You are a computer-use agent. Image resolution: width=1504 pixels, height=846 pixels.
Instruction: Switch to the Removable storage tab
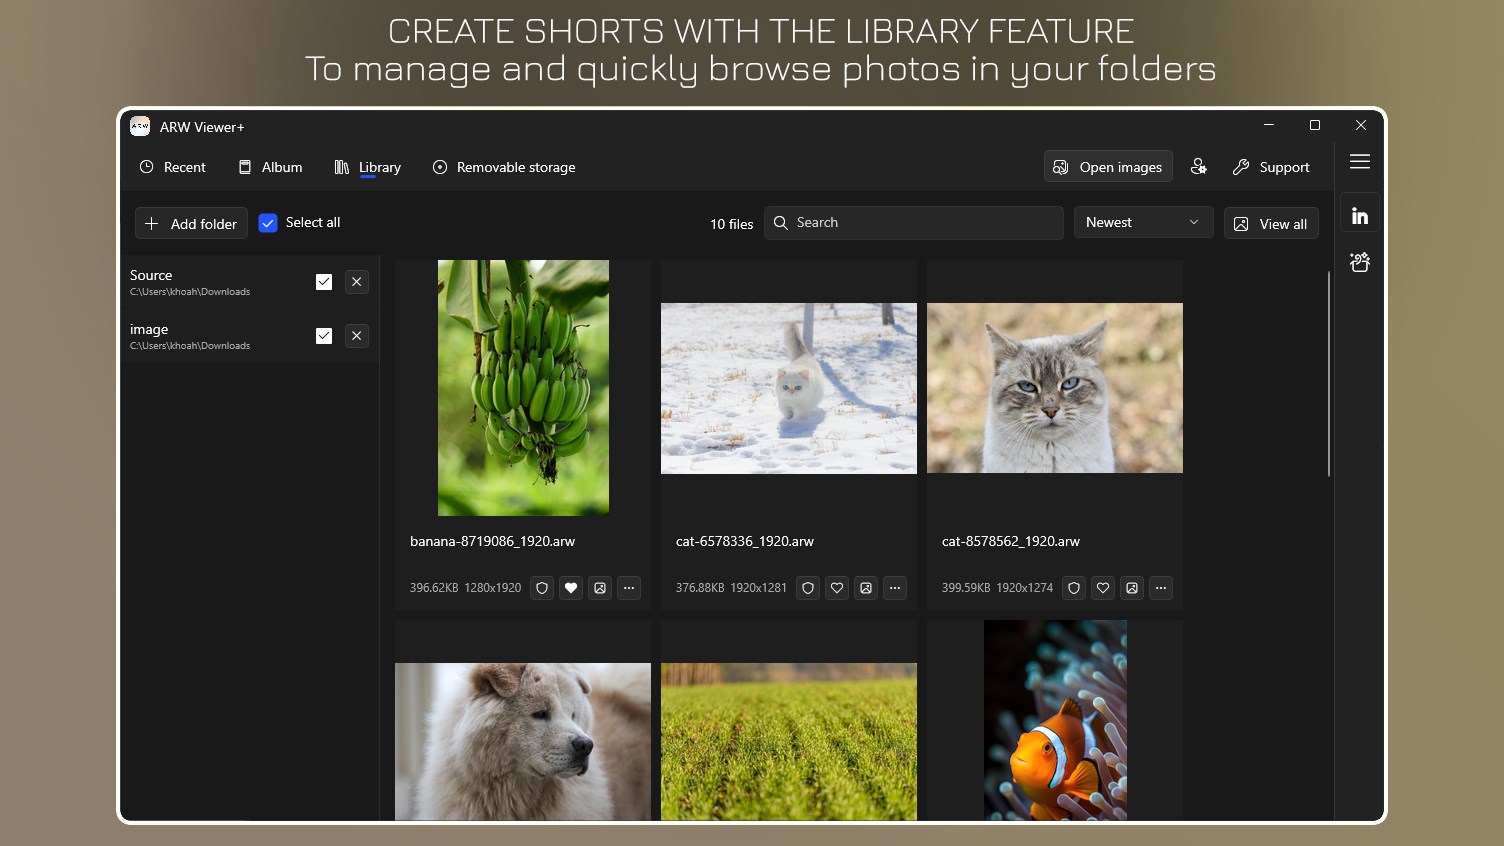click(x=504, y=167)
